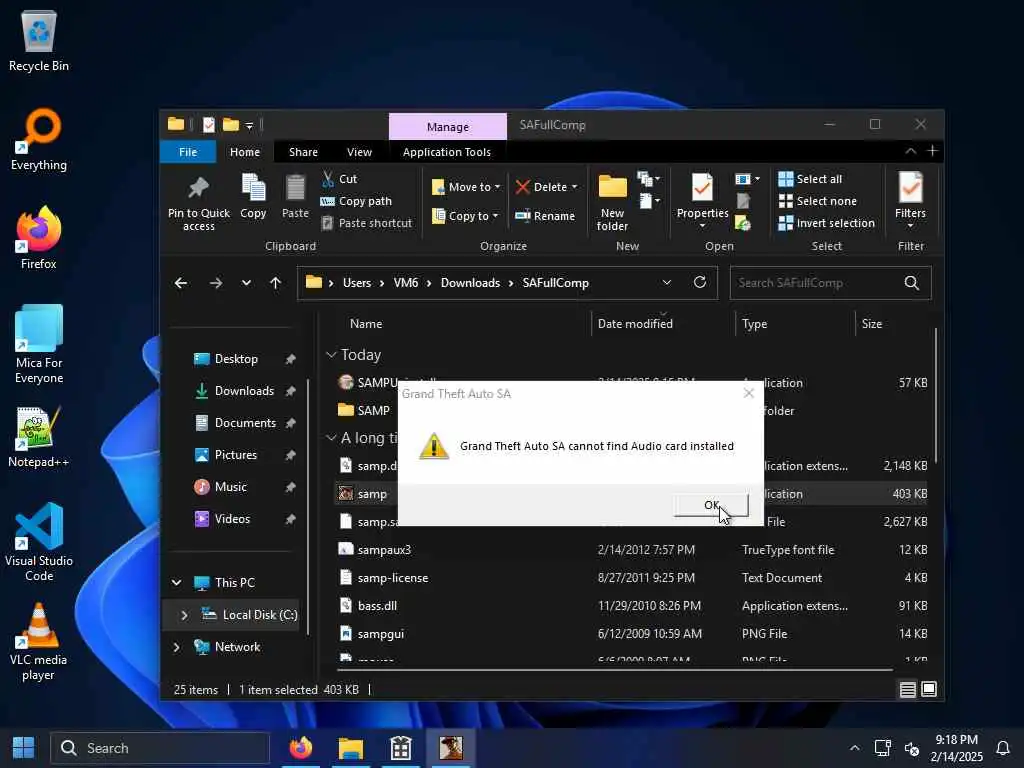The image size is (1024, 768).
Task: Select the SAMP folder in file list
Action: (x=373, y=411)
